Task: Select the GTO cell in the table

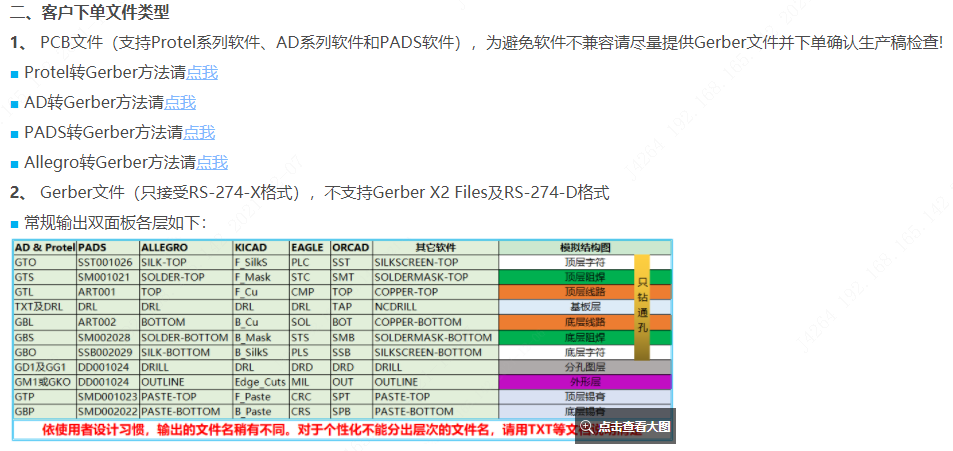Action: tap(26, 262)
